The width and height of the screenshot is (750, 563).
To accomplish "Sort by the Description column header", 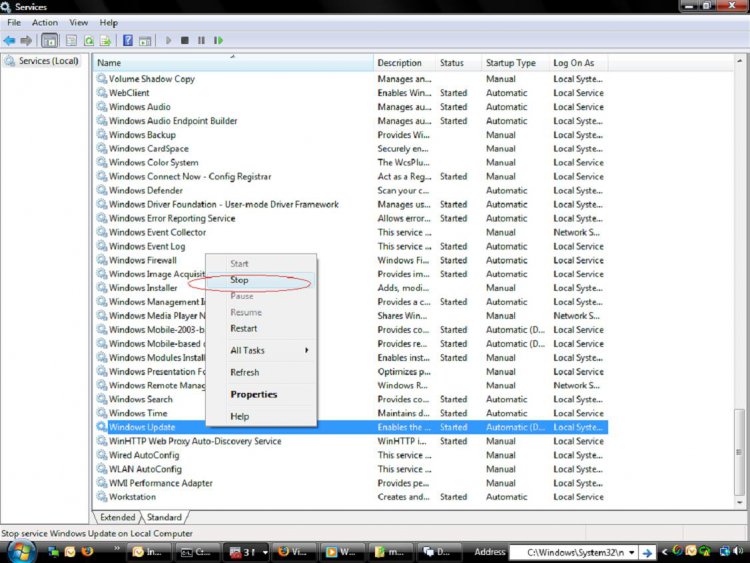I will pyautogui.click(x=404, y=63).
